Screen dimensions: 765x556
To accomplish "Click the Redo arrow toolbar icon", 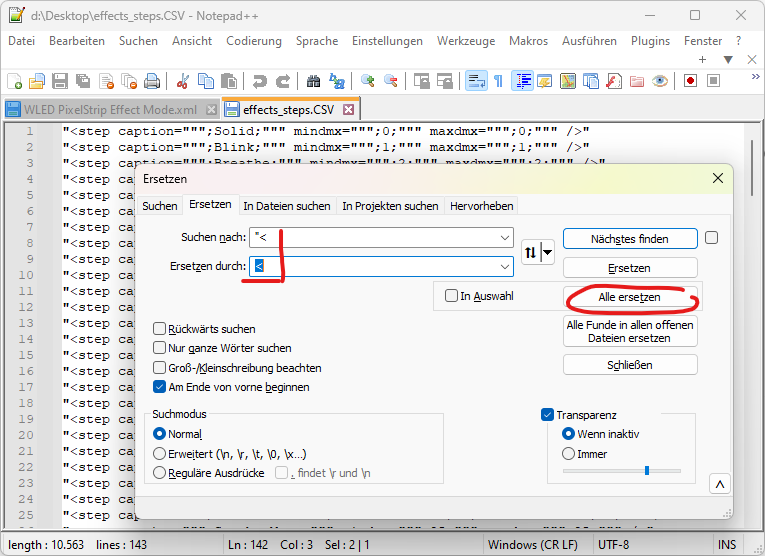I will point(282,81).
